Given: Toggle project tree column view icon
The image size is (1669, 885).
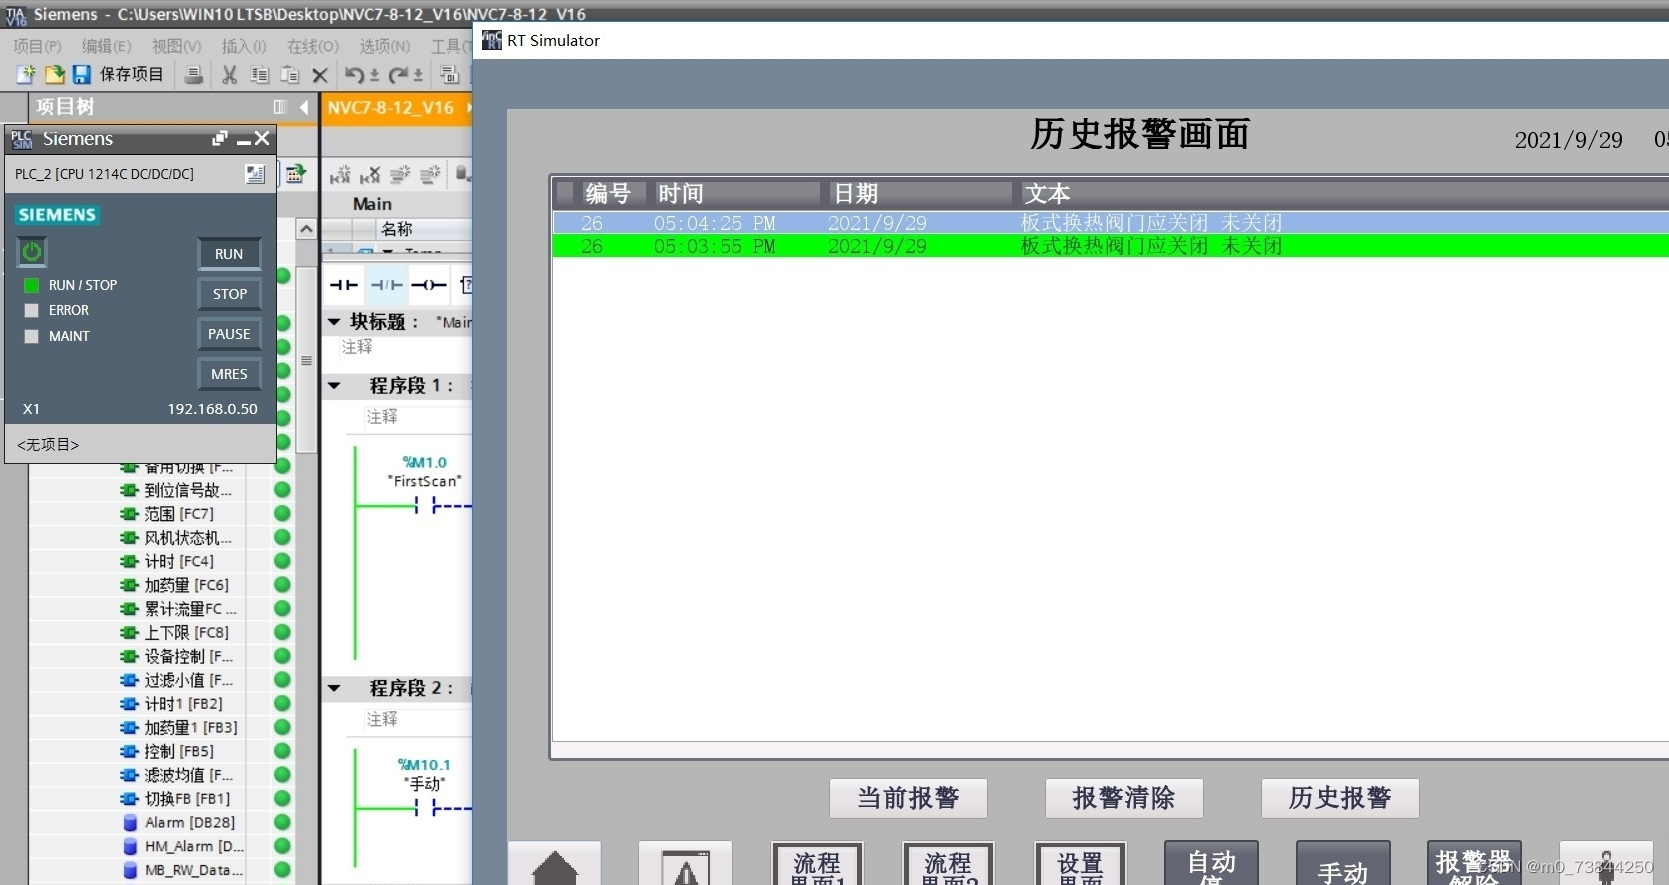Looking at the screenshot, I should (280, 107).
